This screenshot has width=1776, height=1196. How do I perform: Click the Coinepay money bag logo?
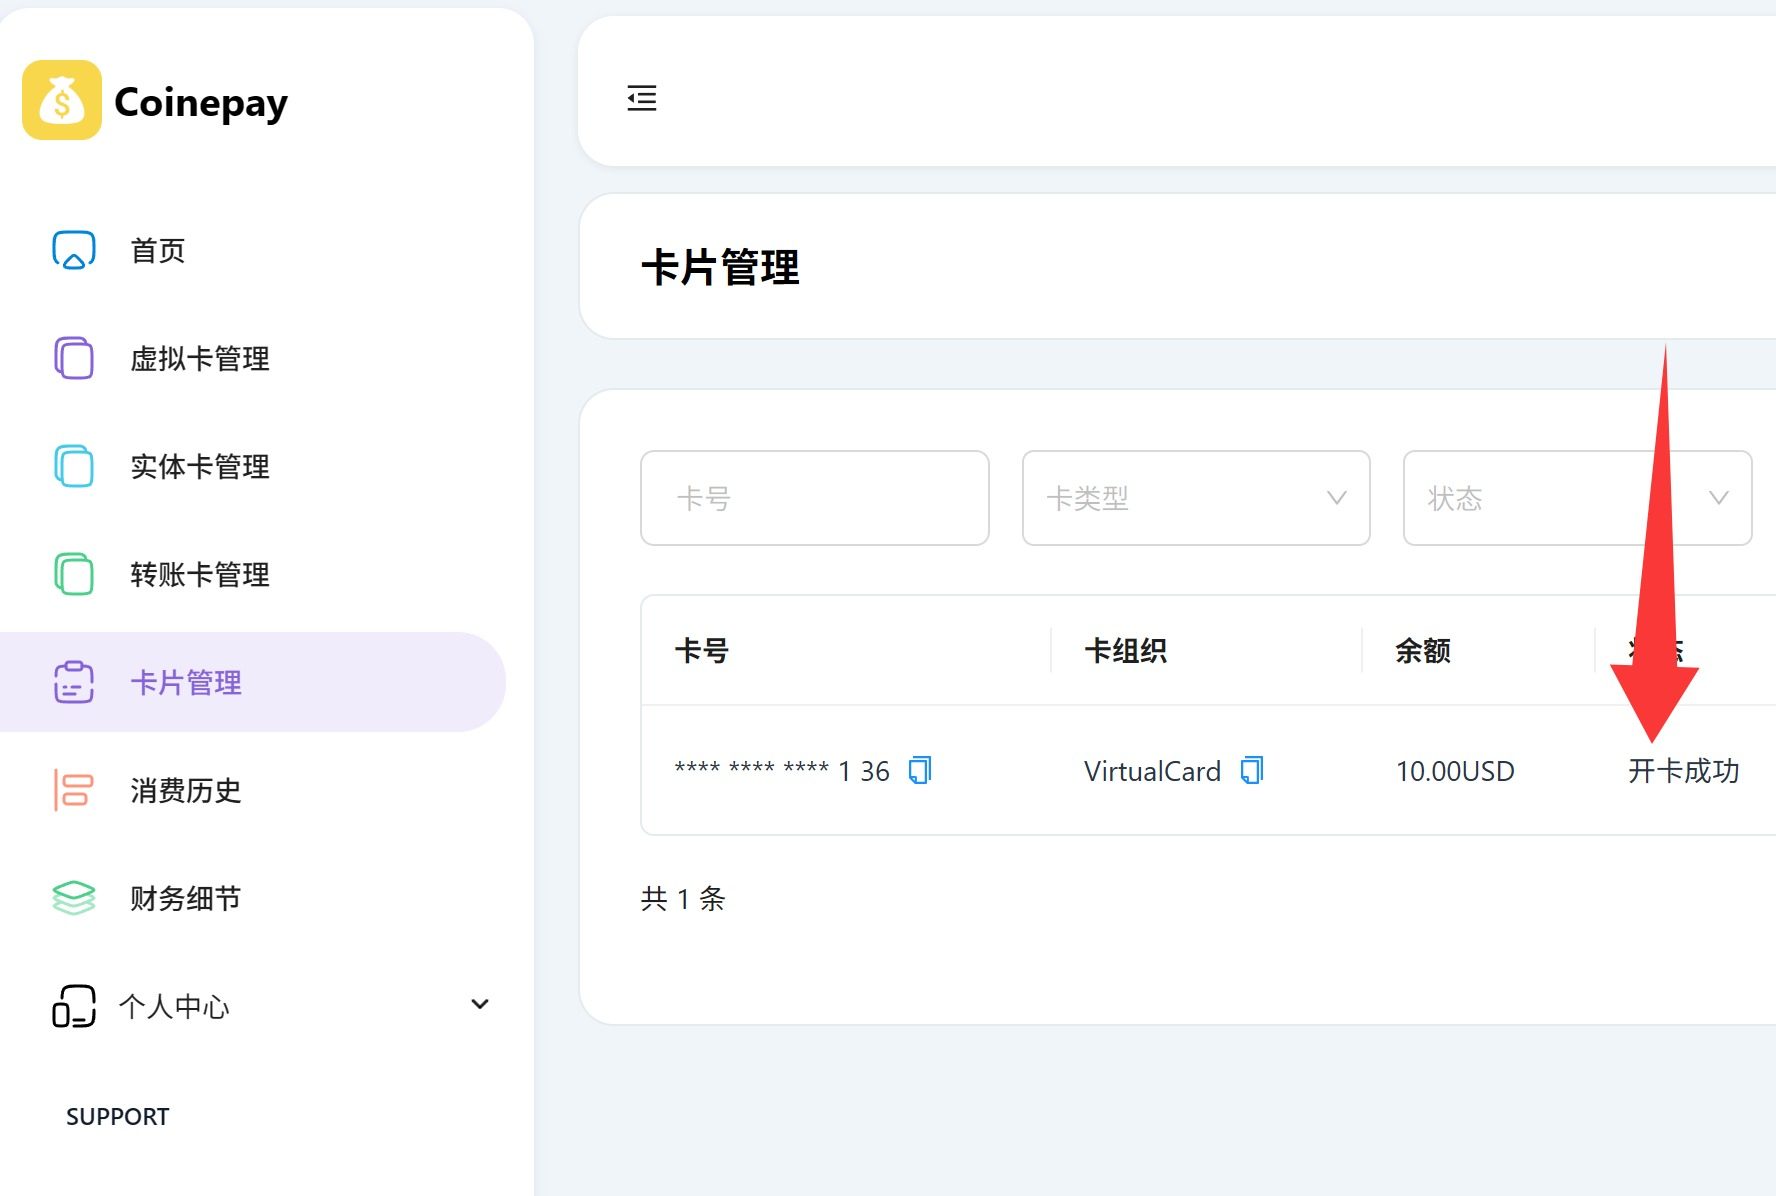point(62,100)
